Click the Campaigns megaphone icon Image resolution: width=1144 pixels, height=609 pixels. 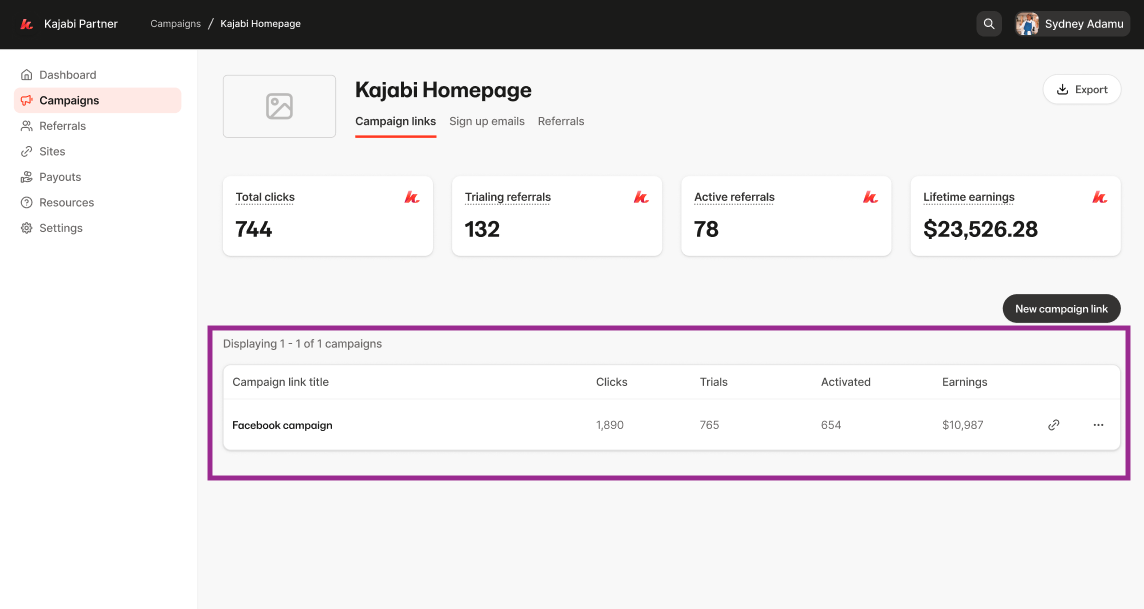point(26,100)
